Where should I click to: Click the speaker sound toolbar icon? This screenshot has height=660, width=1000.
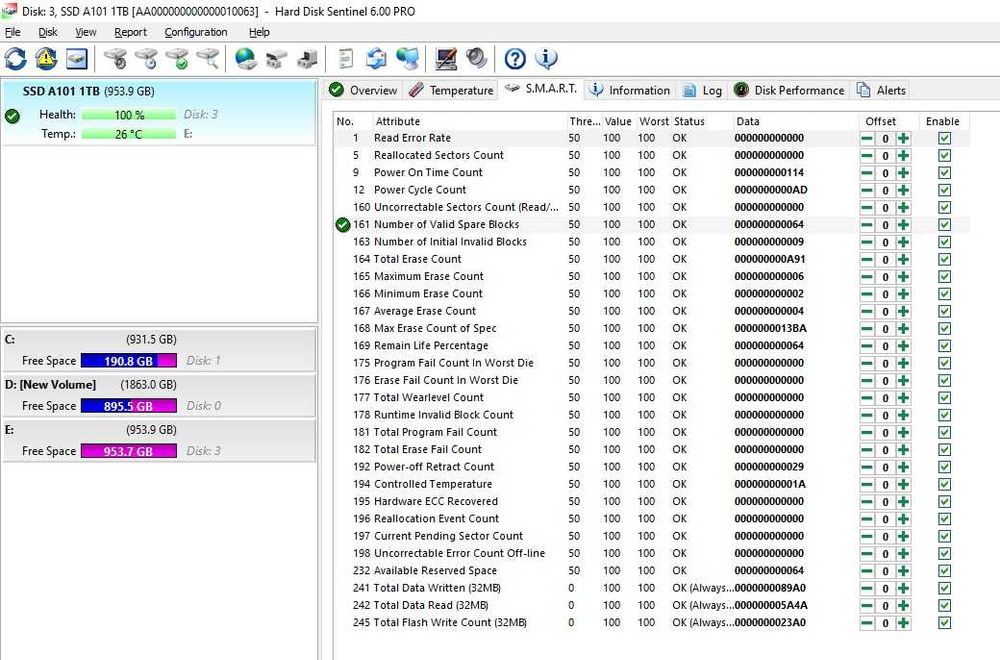[x=476, y=59]
